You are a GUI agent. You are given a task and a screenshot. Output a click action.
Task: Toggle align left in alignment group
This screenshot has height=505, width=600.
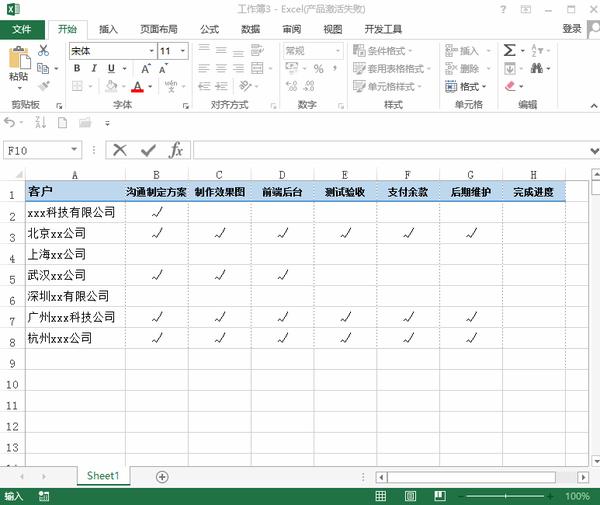click(204, 68)
